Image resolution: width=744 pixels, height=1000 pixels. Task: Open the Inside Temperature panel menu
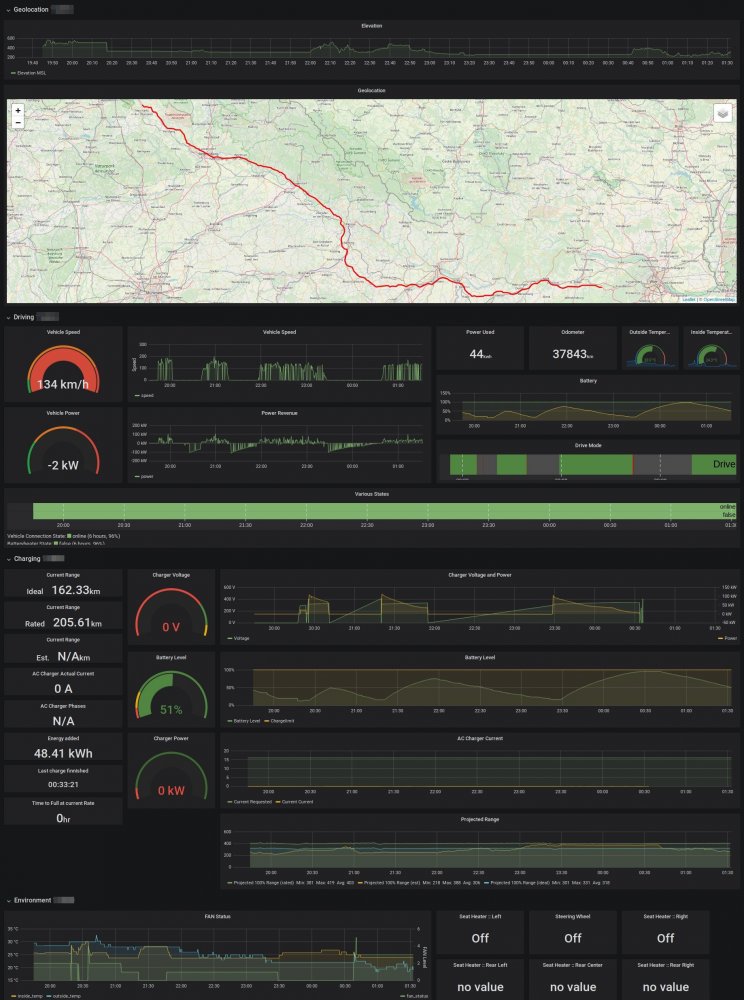point(711,332)
